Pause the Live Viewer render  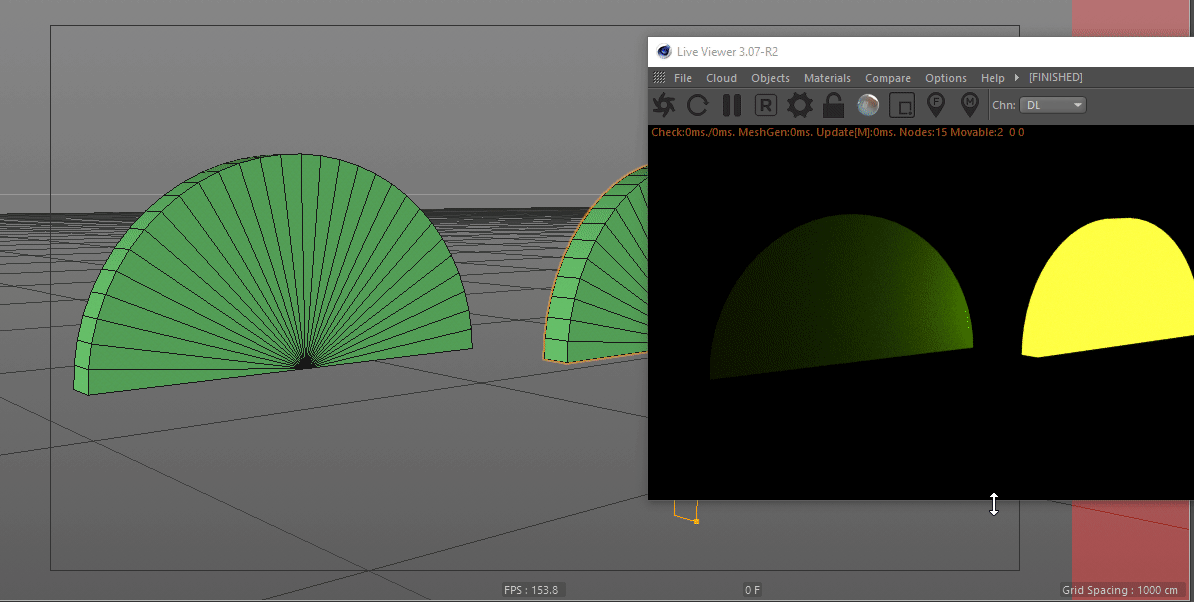coord(732,105)
